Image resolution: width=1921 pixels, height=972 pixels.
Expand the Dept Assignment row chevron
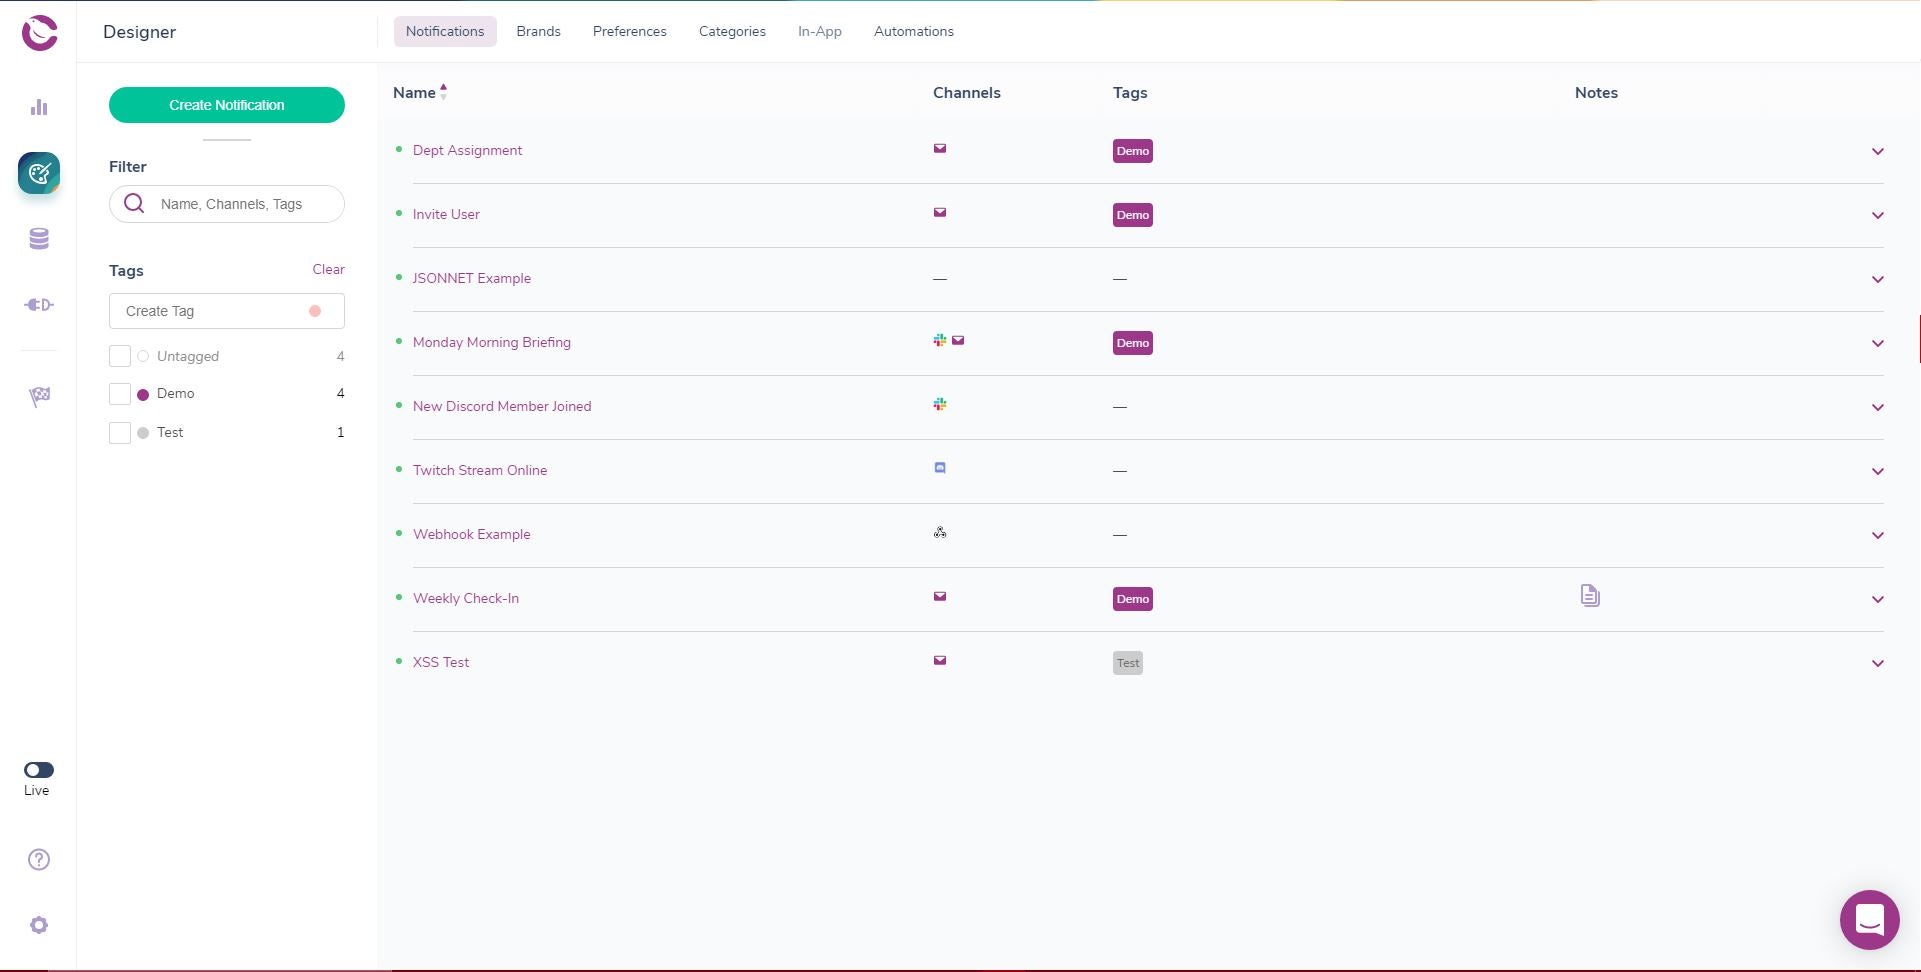[1877, 152]
